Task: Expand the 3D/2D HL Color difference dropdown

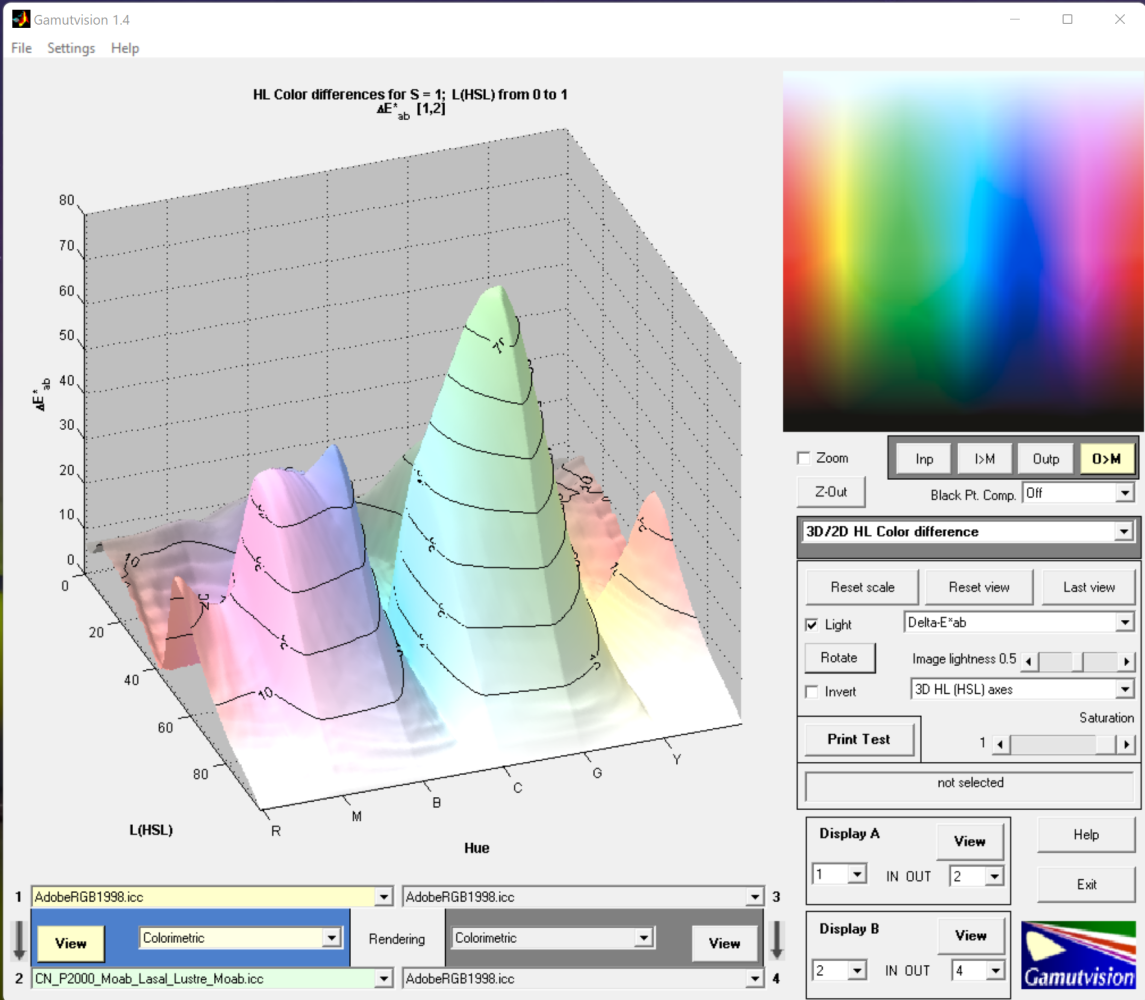Action: (1125, 532)
